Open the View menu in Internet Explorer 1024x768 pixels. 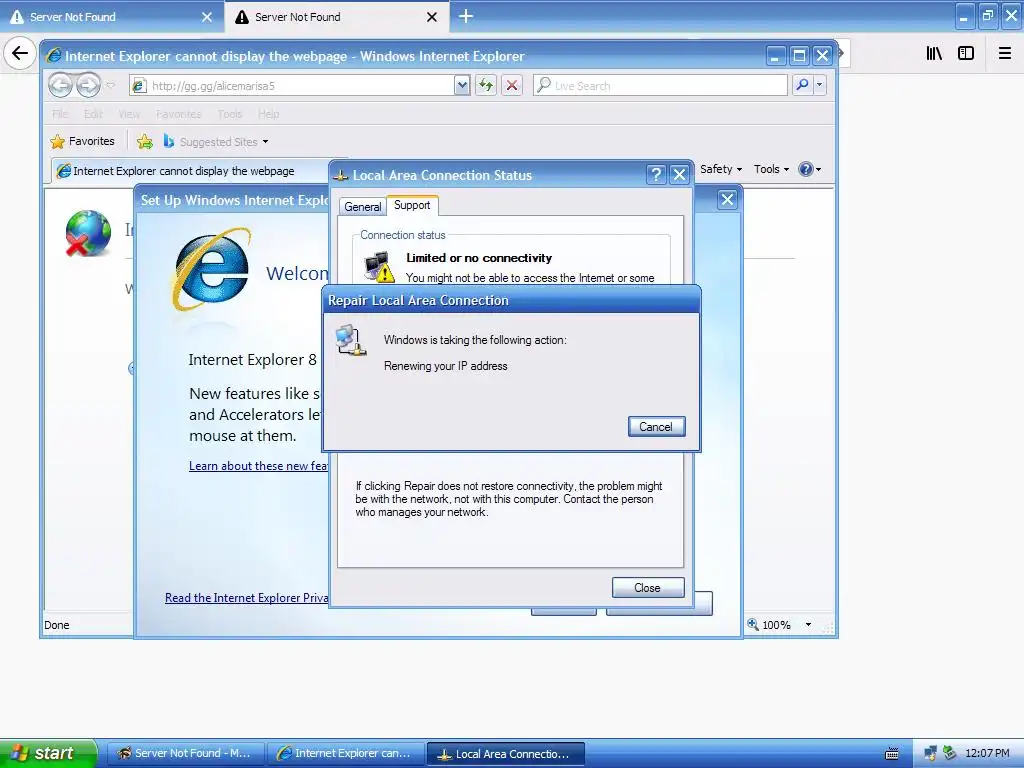pos(129,114)
